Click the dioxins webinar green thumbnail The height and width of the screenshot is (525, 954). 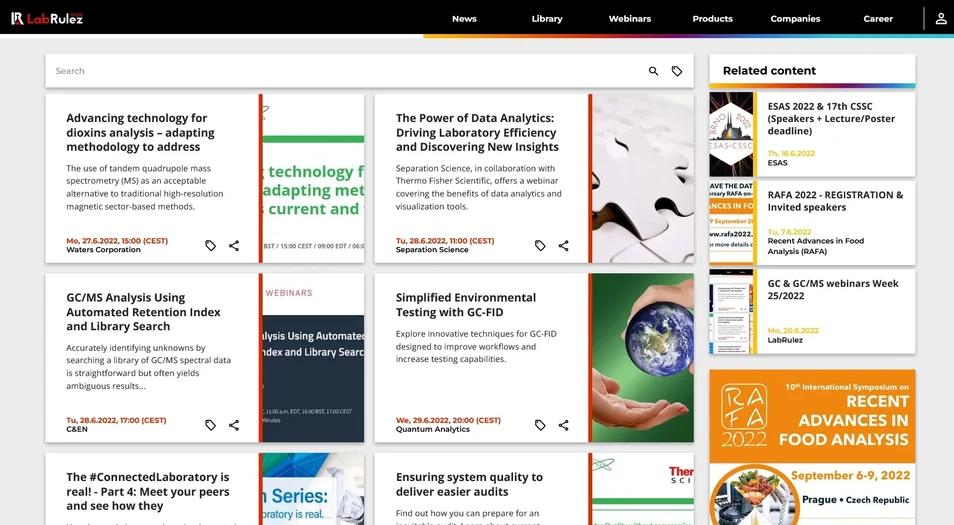pos(313,178)
